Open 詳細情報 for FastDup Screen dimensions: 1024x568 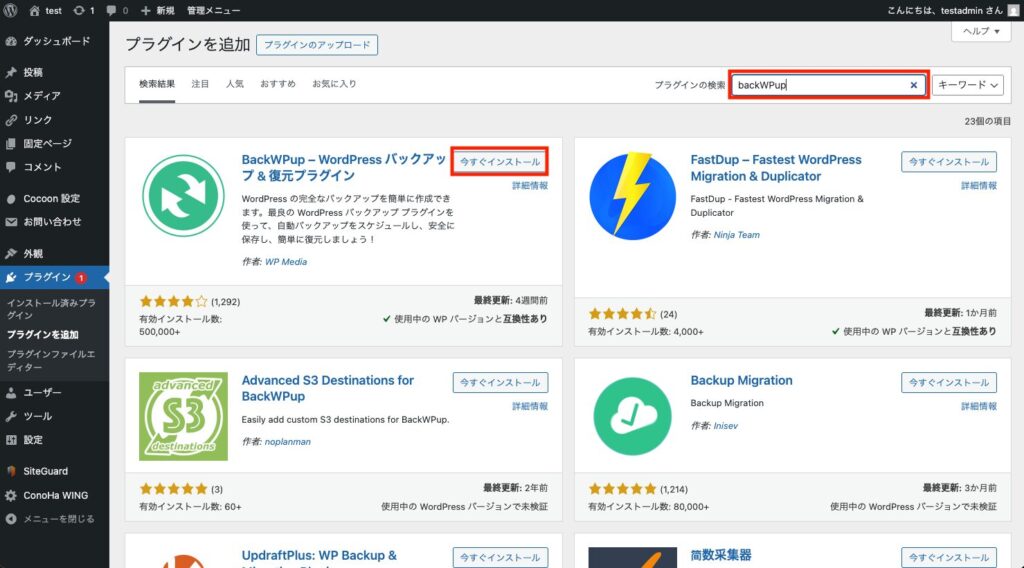click(979, 186)
